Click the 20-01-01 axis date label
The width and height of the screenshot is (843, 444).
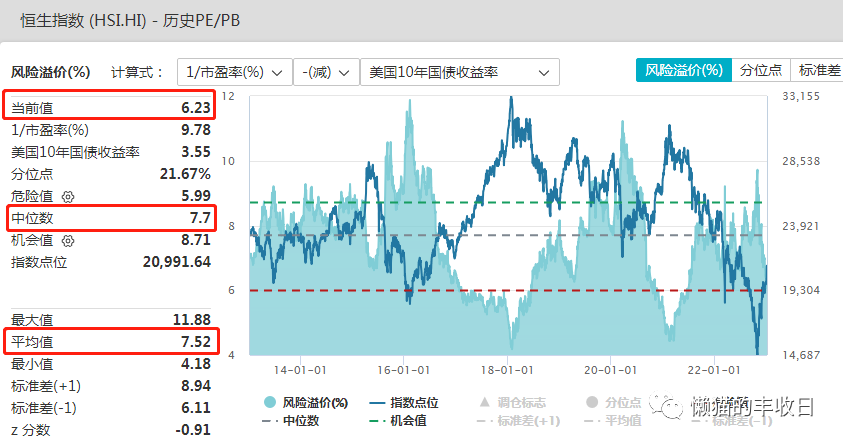click(x=610, y=370)
